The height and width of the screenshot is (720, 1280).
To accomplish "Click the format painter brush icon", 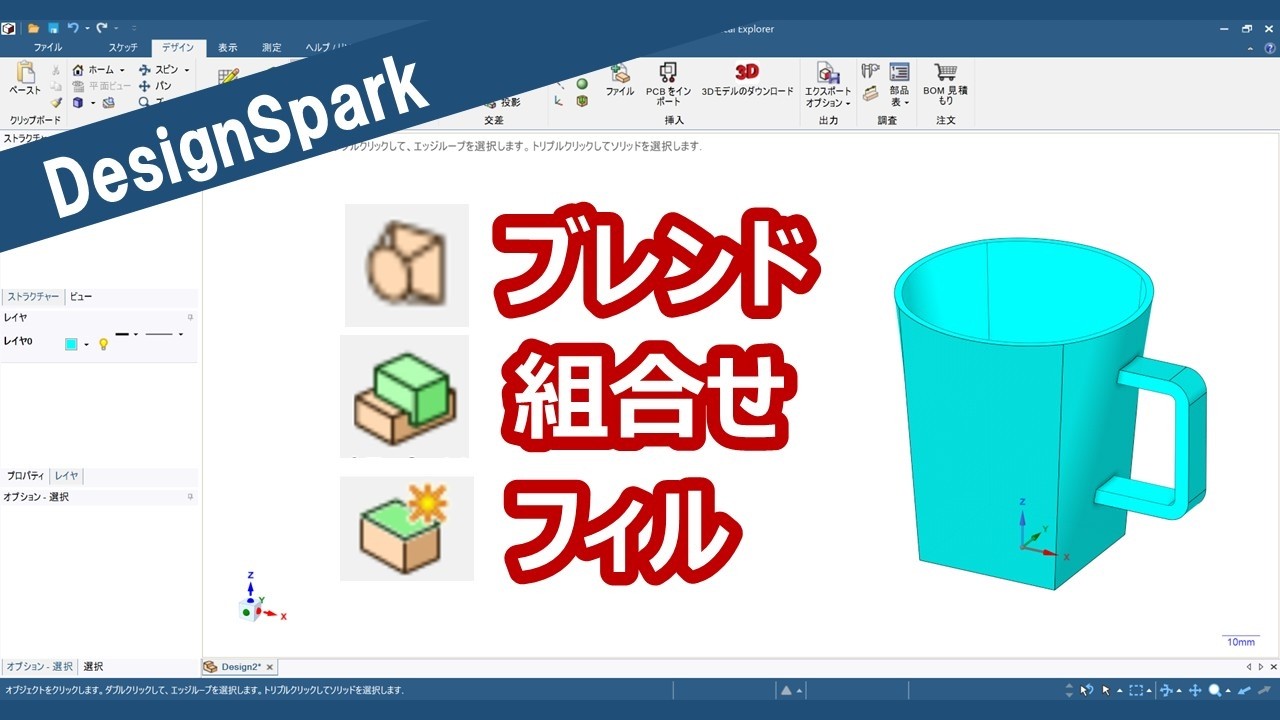I will (x=56, y=102).
